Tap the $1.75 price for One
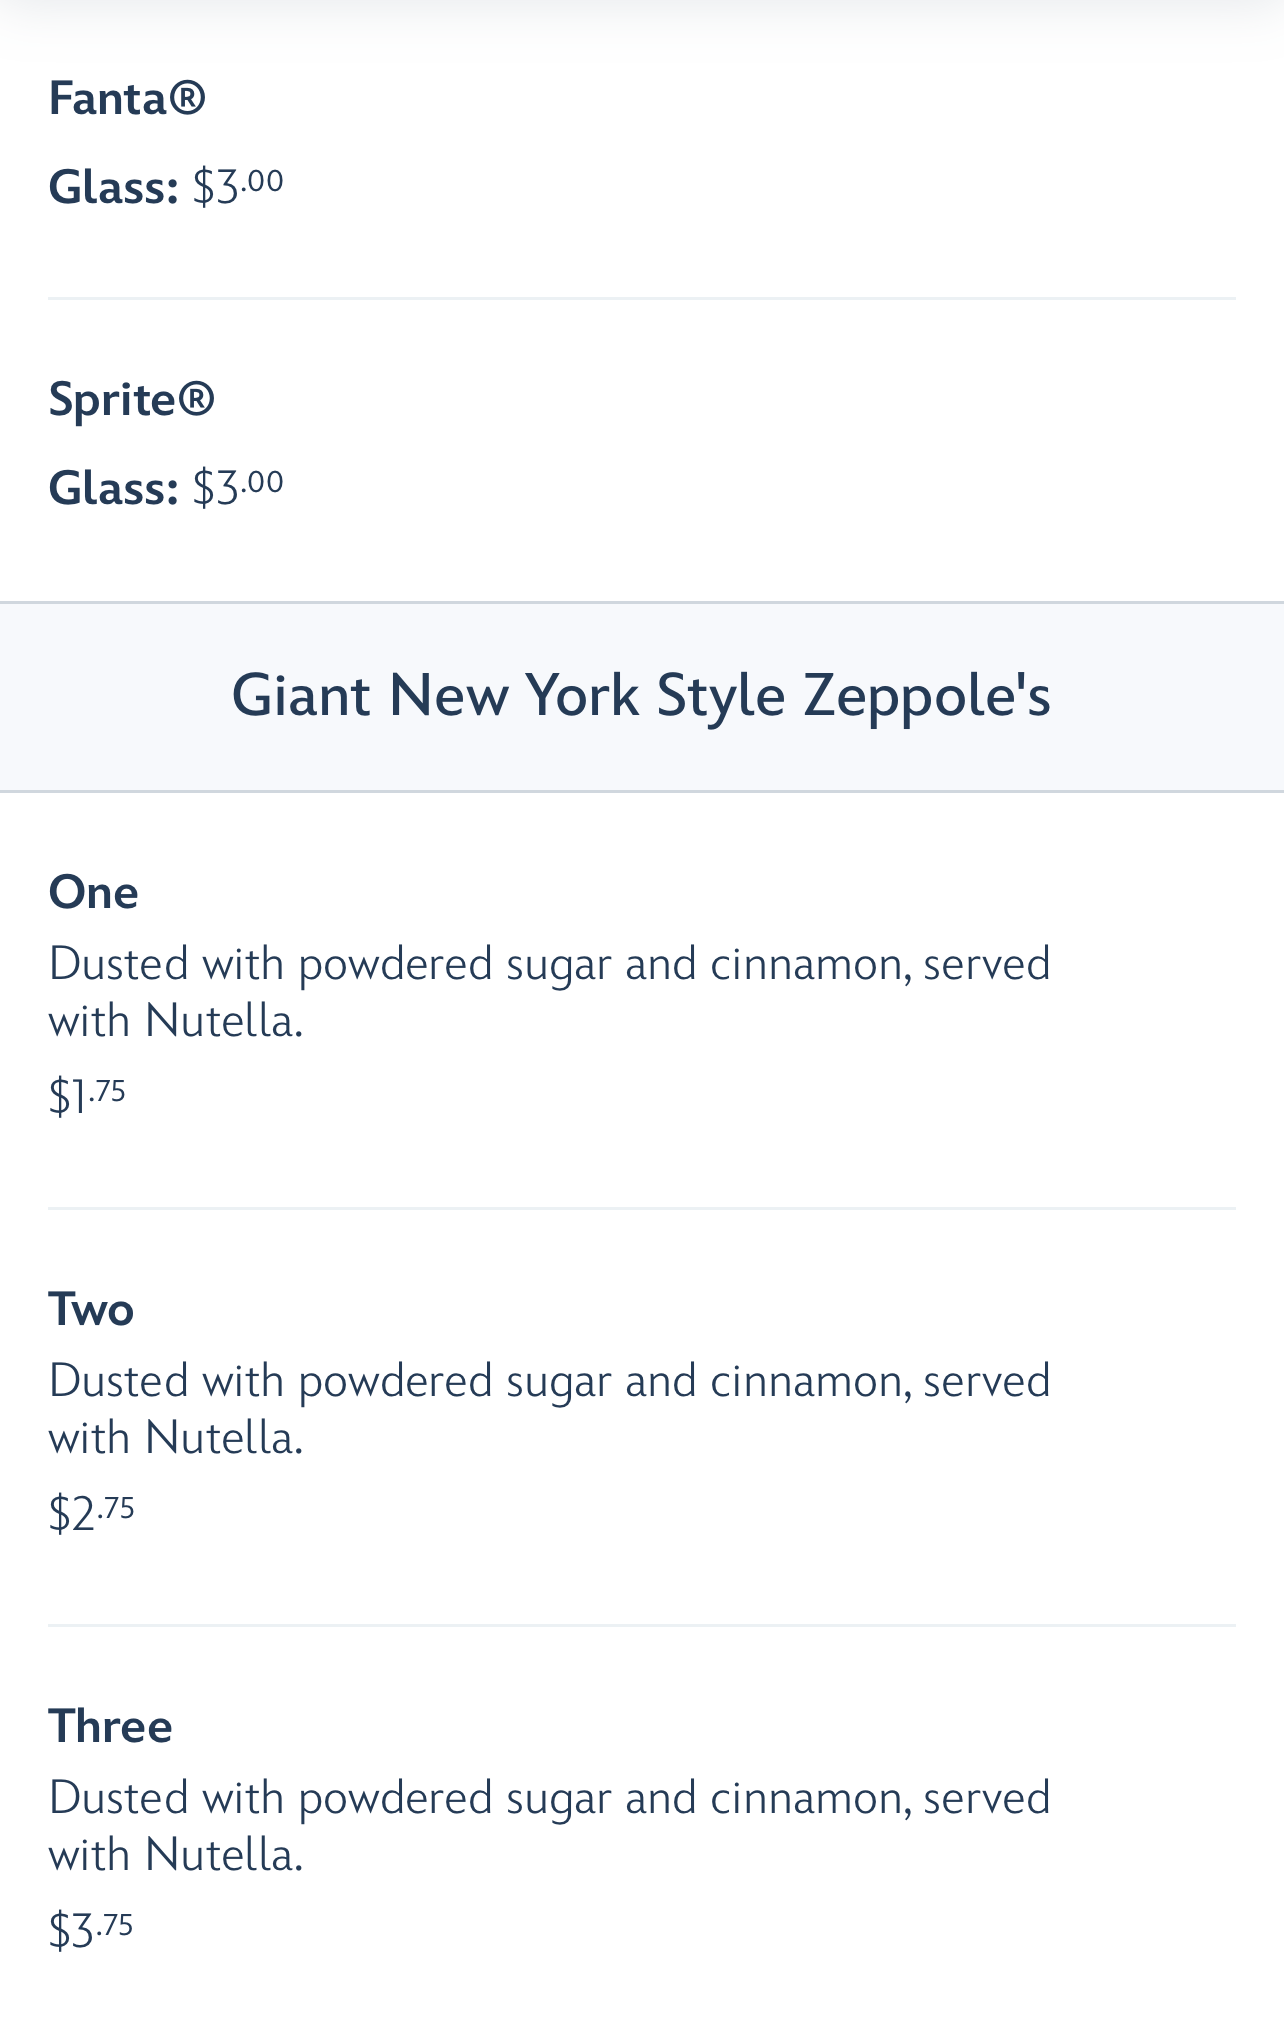This screenshot has width=1284, height=2037. coord(87,1096)
